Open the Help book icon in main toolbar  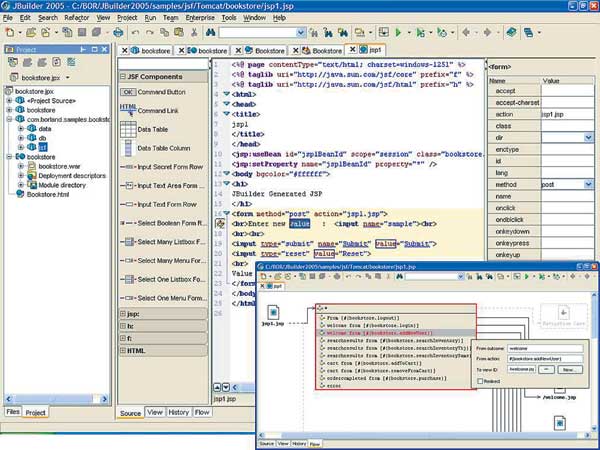click(511, 33)
